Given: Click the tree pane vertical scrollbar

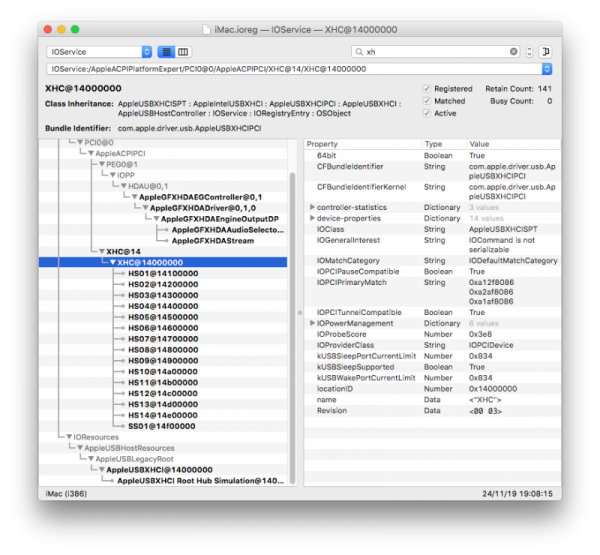Looking at the screenshot, I should point(292,328).
